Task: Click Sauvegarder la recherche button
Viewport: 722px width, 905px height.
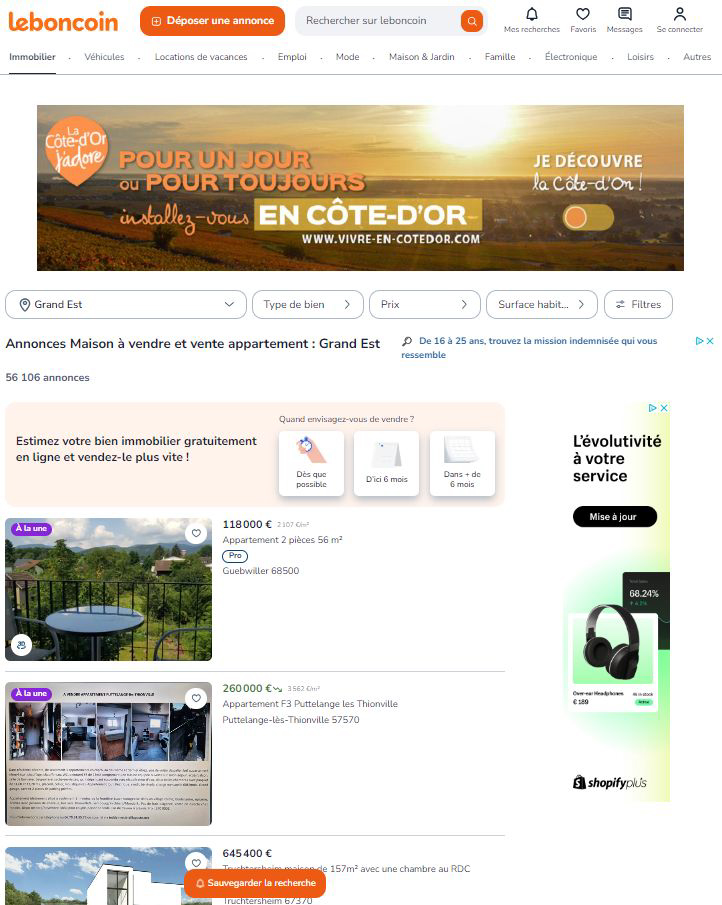Action: coord(255,883)
